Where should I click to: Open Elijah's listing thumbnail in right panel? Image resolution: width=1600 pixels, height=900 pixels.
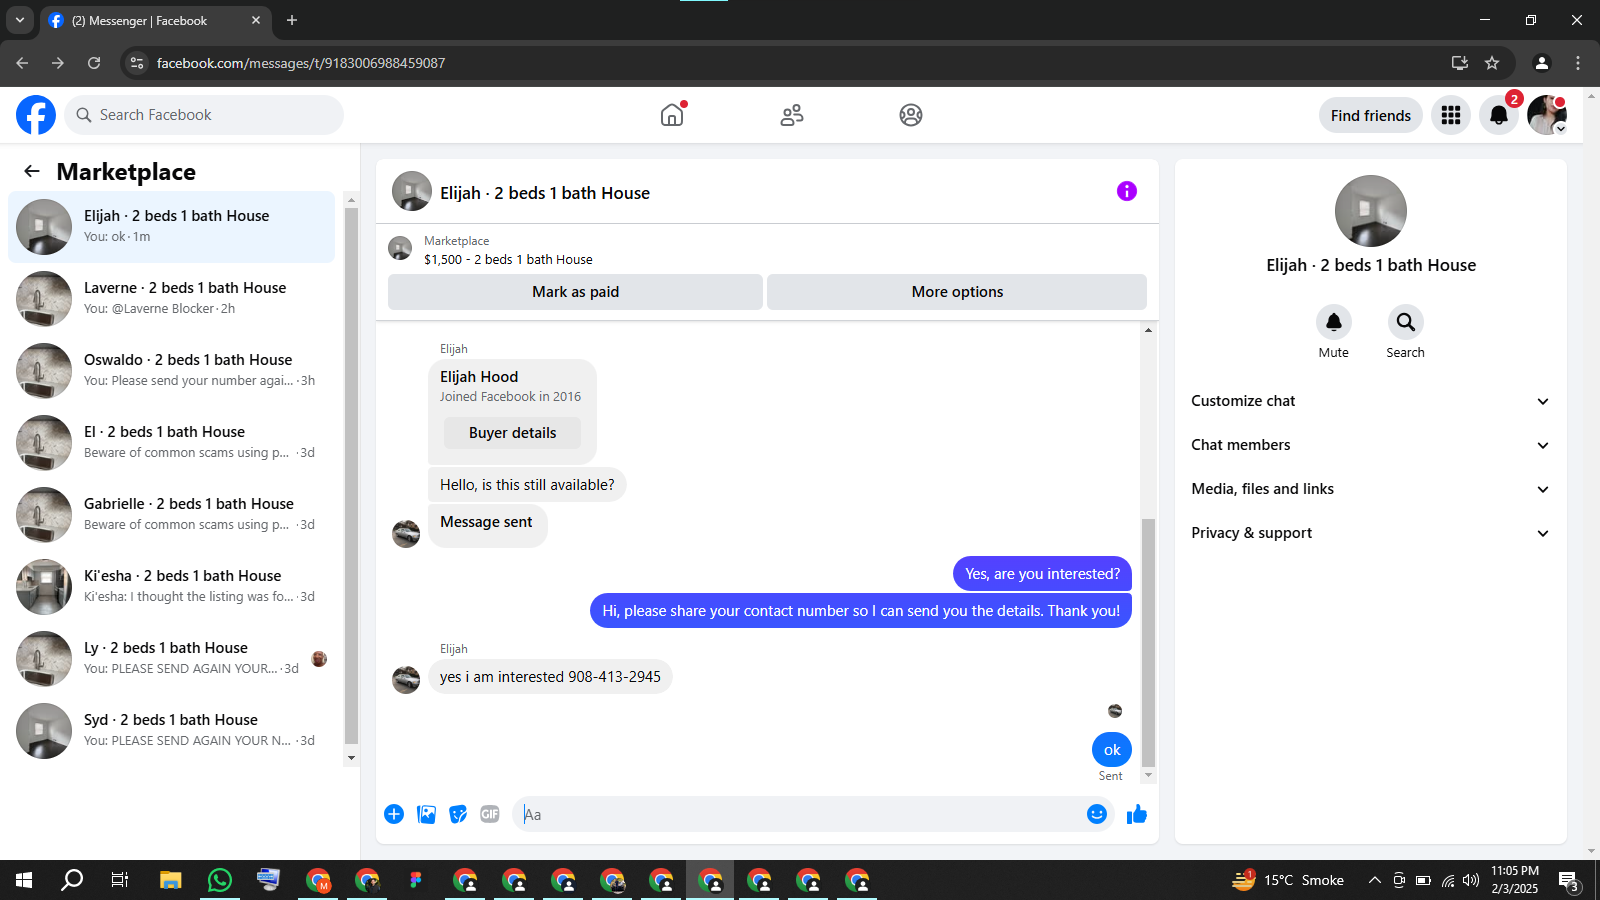[x=1371, y=211]
